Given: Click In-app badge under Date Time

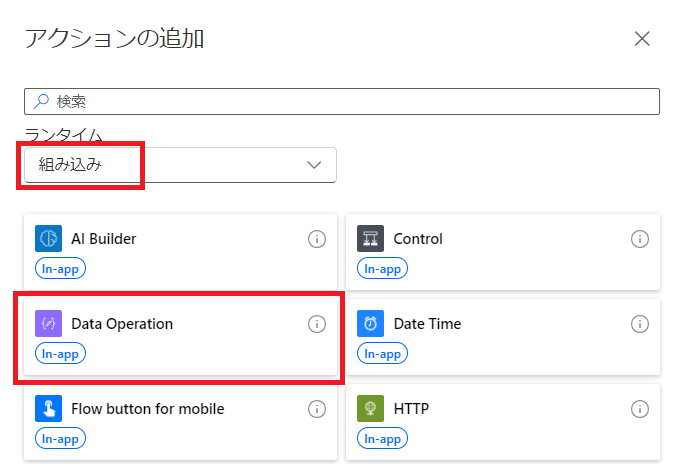Looking at the screenshot, I should [382, 353].
